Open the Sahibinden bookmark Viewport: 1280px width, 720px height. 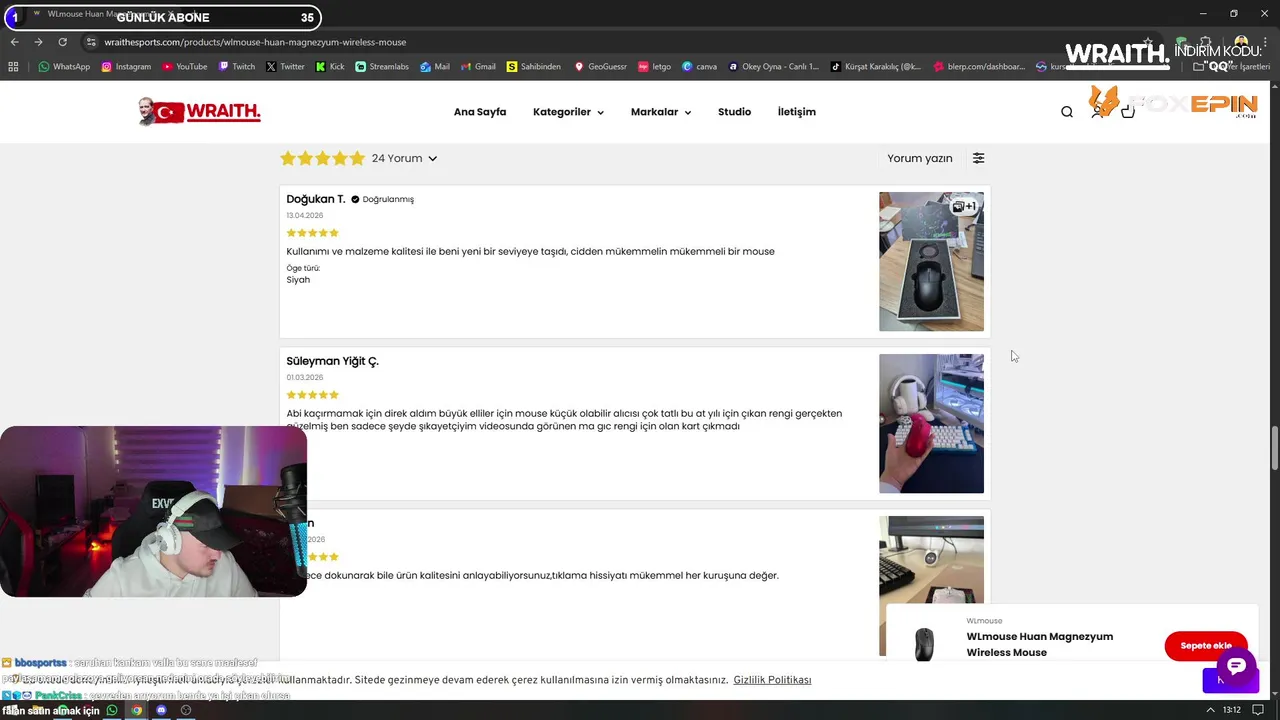click(534, 67)
